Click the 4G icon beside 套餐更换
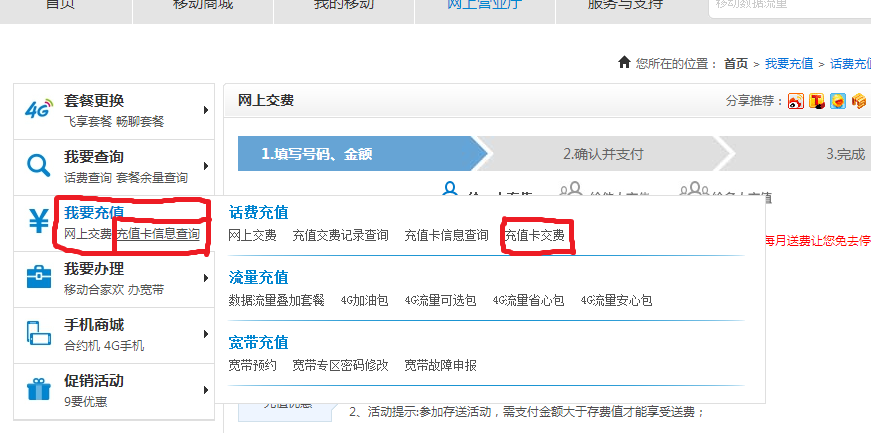 (x=39, y=108)
